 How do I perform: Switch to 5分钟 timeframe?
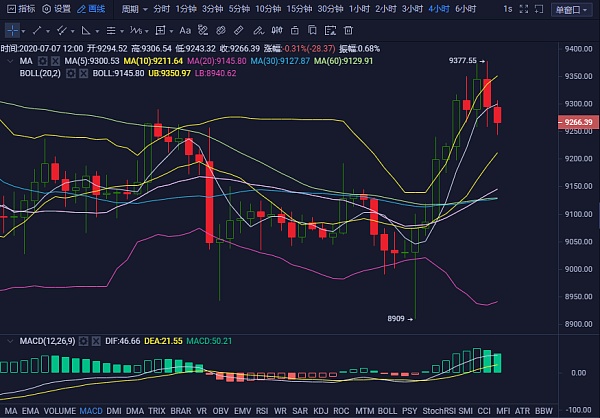point(240,9)
